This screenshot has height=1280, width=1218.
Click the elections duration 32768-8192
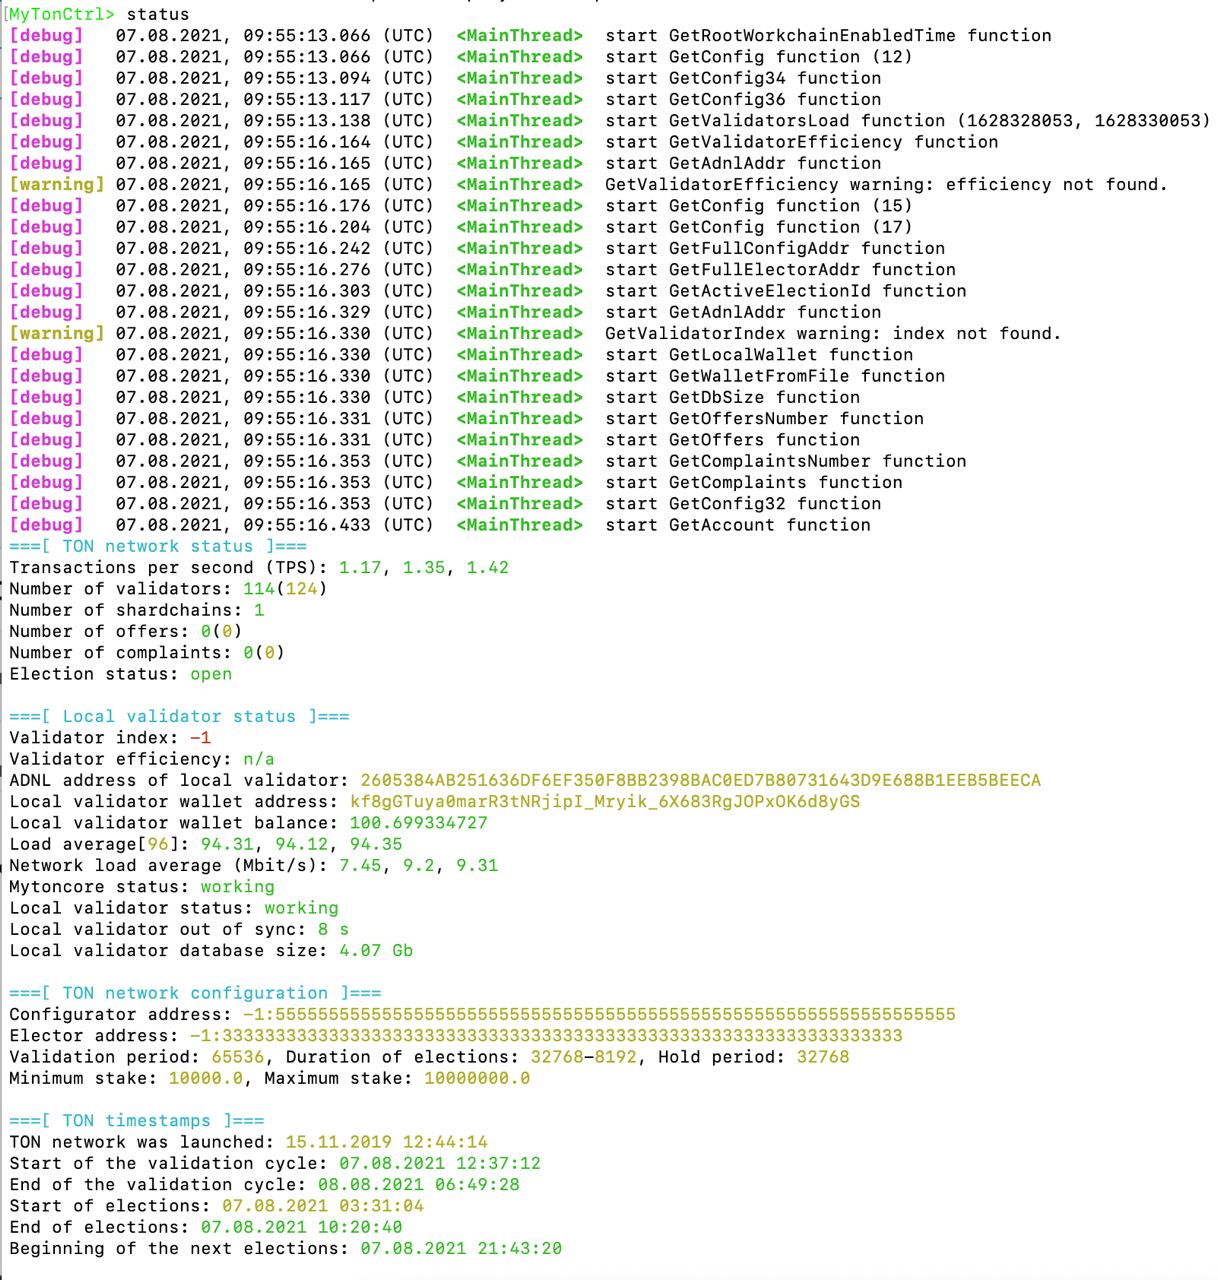tap(583, 1057)
